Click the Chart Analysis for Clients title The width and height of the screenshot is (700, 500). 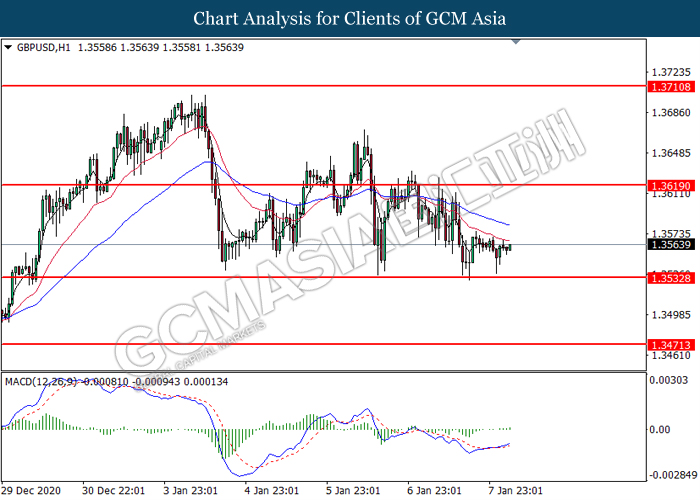(x=350, y=18)
